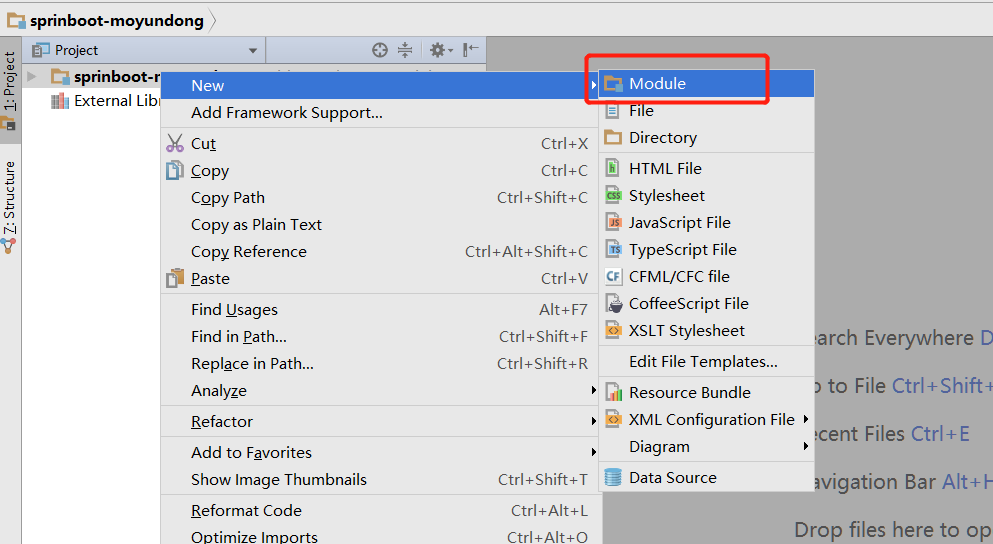The image size is (993, 544).
Task: Select the Module icon in New submenu
Action: 613,84
